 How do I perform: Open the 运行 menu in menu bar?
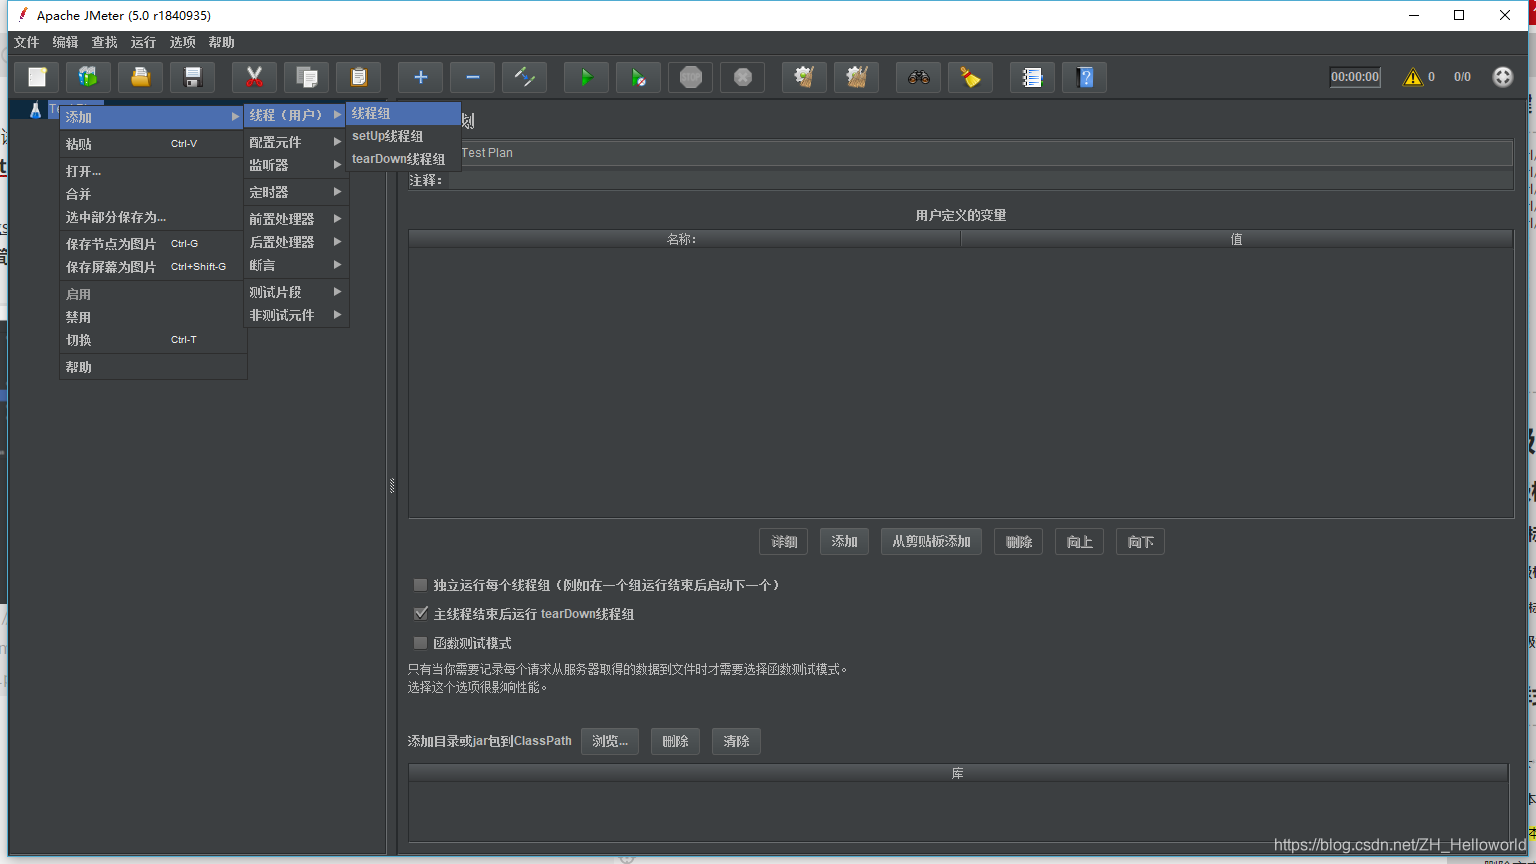coord(143,42)
